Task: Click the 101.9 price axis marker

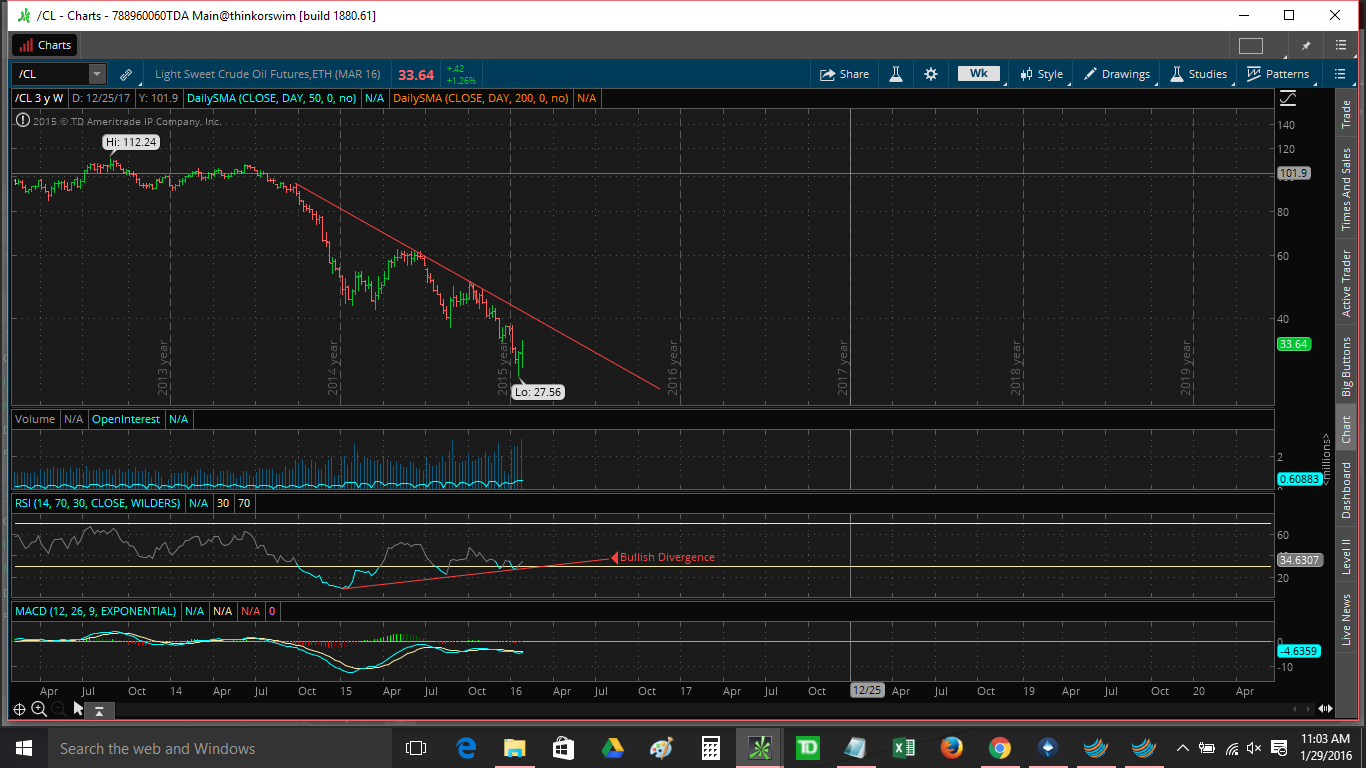Action: pos(1293,173)
